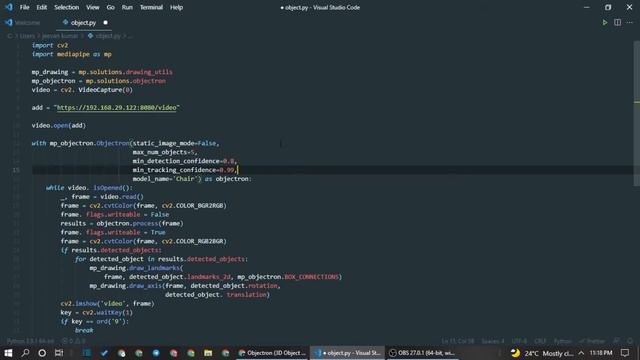This screenshot has width=640, height=360.
Task: Split the editor to the right
Action: pos(618,22)
